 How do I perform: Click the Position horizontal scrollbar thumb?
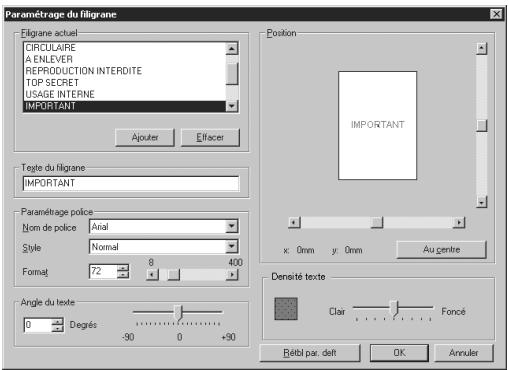(x=377, y=222)
